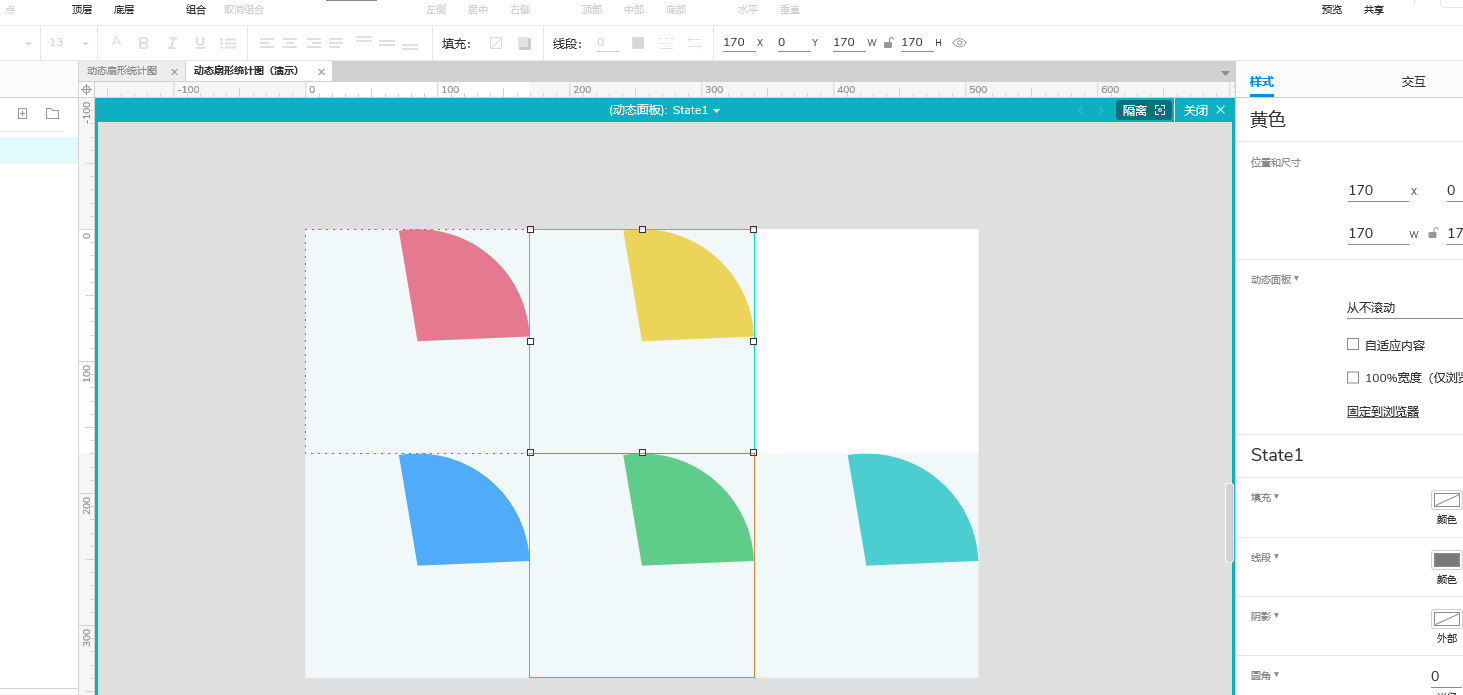Click the add folder icon in left panel
The width and height of the screenshot is (1463, 695).
click(52, 114)
